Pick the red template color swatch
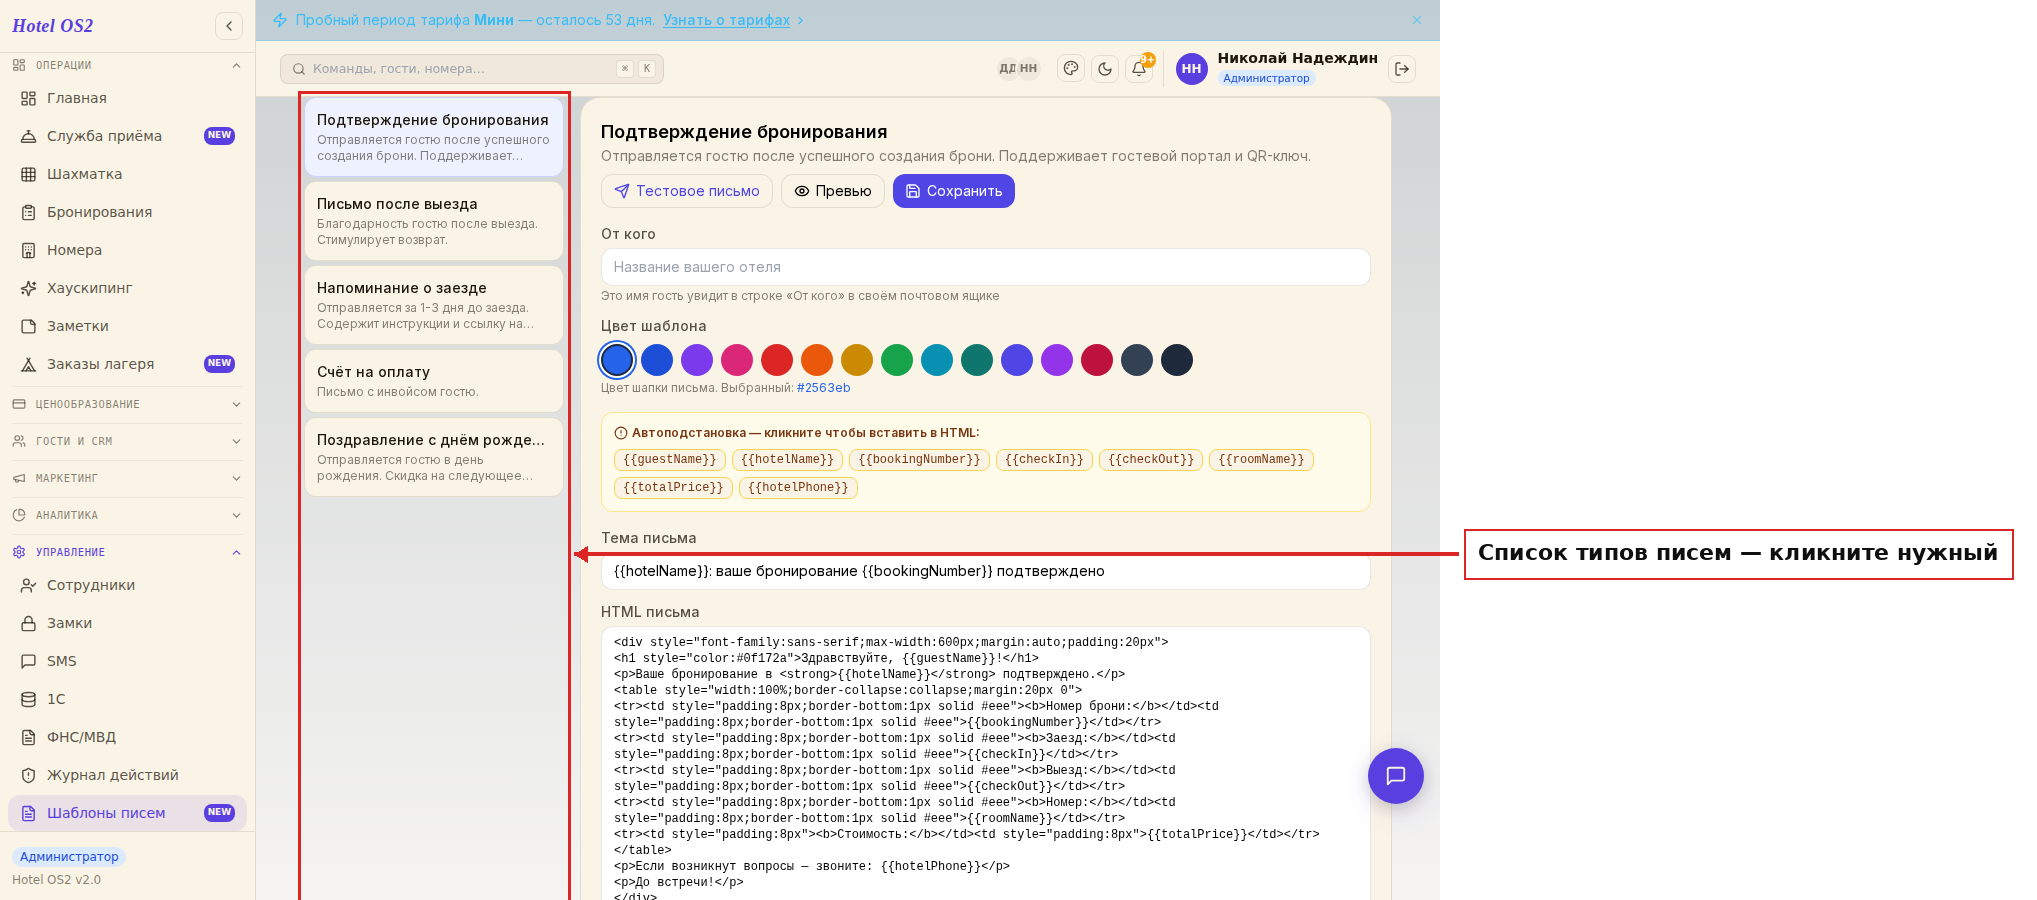 (x=777, y=360)
